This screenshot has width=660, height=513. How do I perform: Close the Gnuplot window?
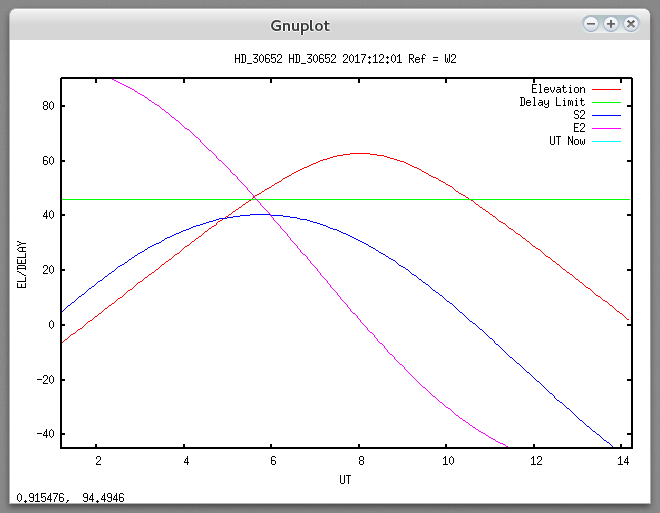631,23
